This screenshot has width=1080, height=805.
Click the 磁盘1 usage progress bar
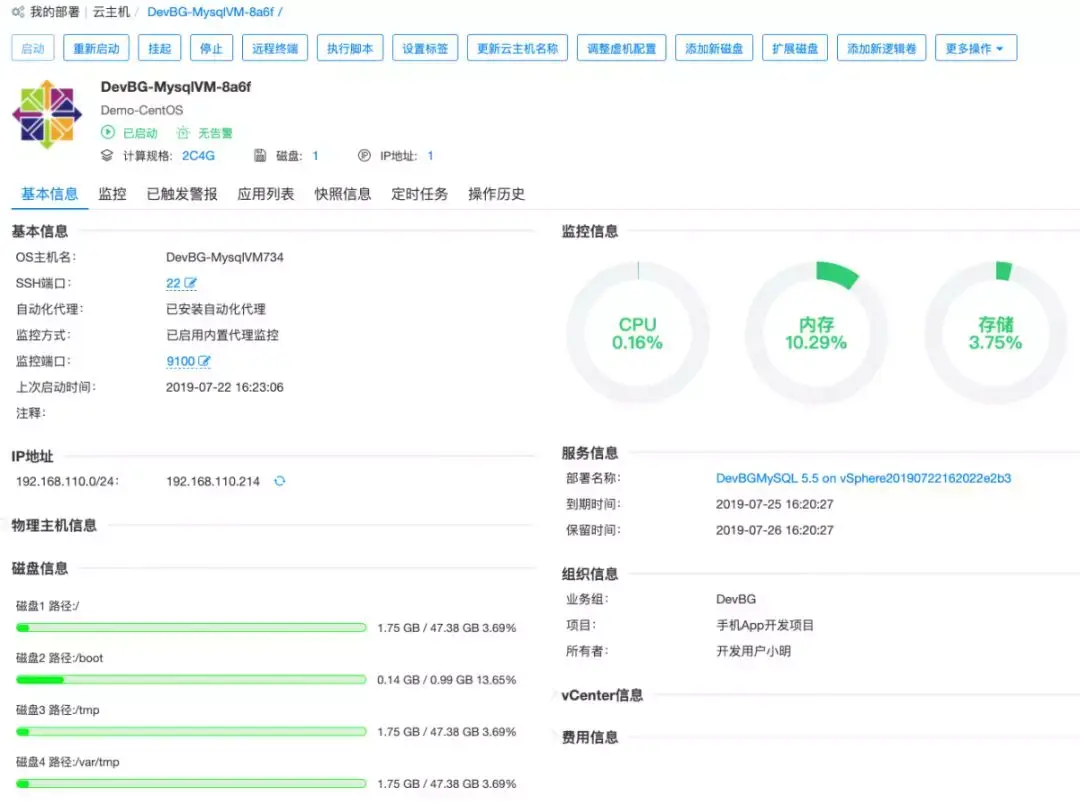pos(190,627)
